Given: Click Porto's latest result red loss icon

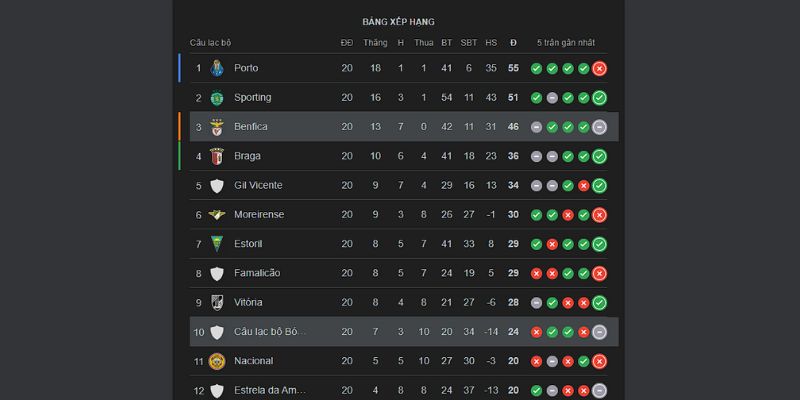Looking at the screenshot, I should pos(599,68).
